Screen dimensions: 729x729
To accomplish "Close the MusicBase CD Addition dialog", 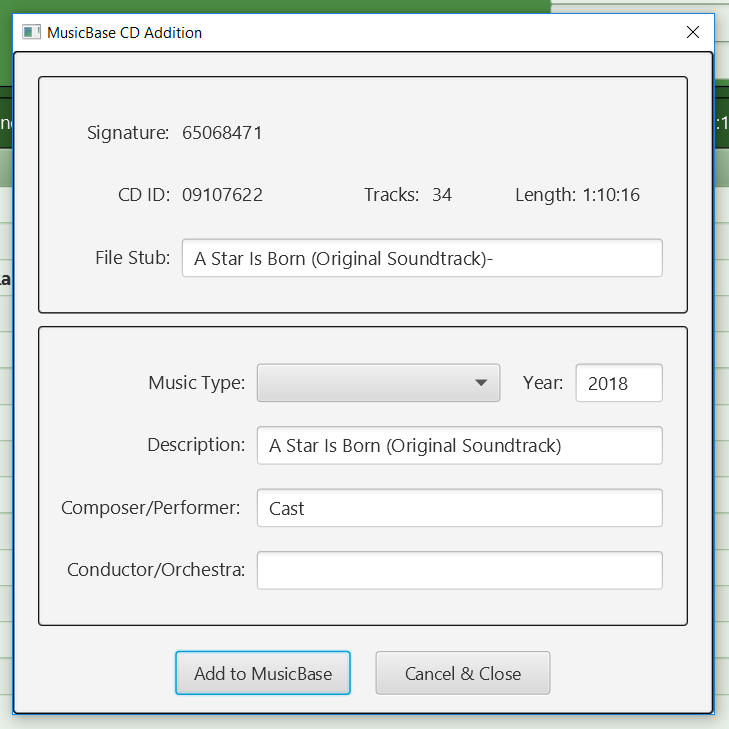I will click(693, 32).
